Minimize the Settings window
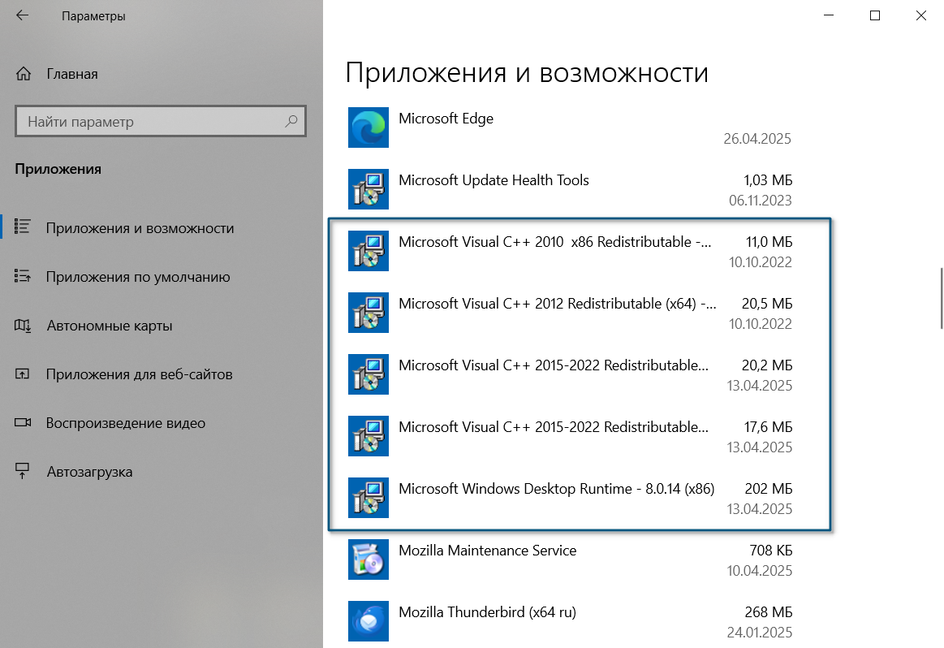 coord(828,15)
